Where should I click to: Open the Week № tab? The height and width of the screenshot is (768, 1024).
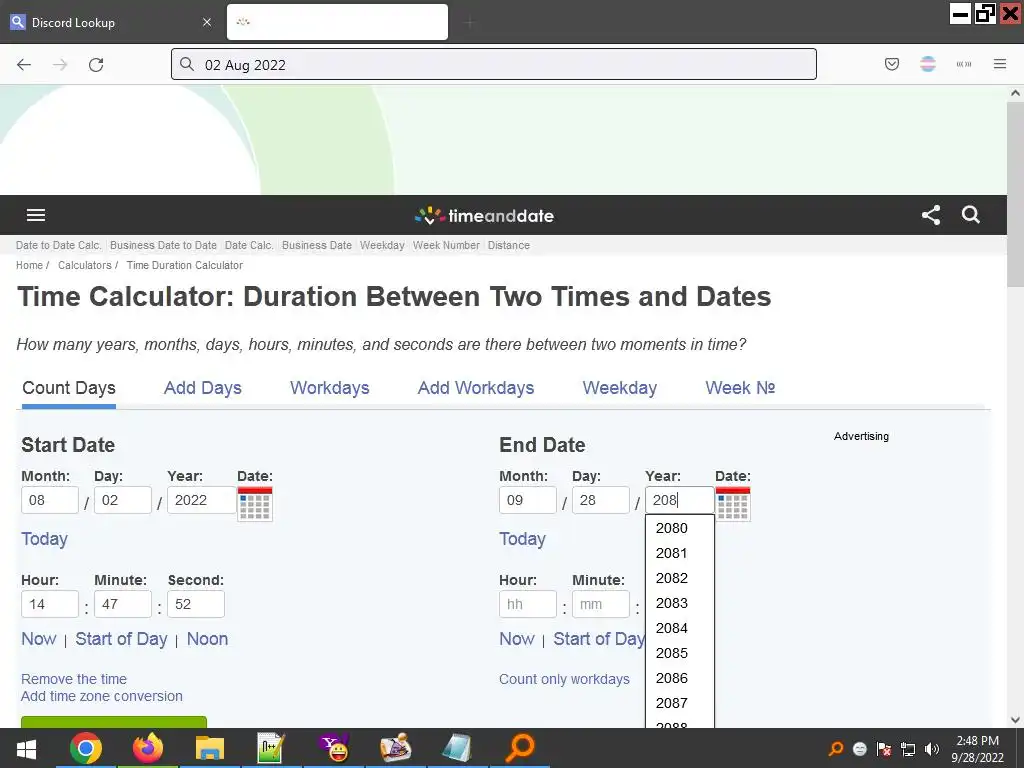click(x=740, y=388)
